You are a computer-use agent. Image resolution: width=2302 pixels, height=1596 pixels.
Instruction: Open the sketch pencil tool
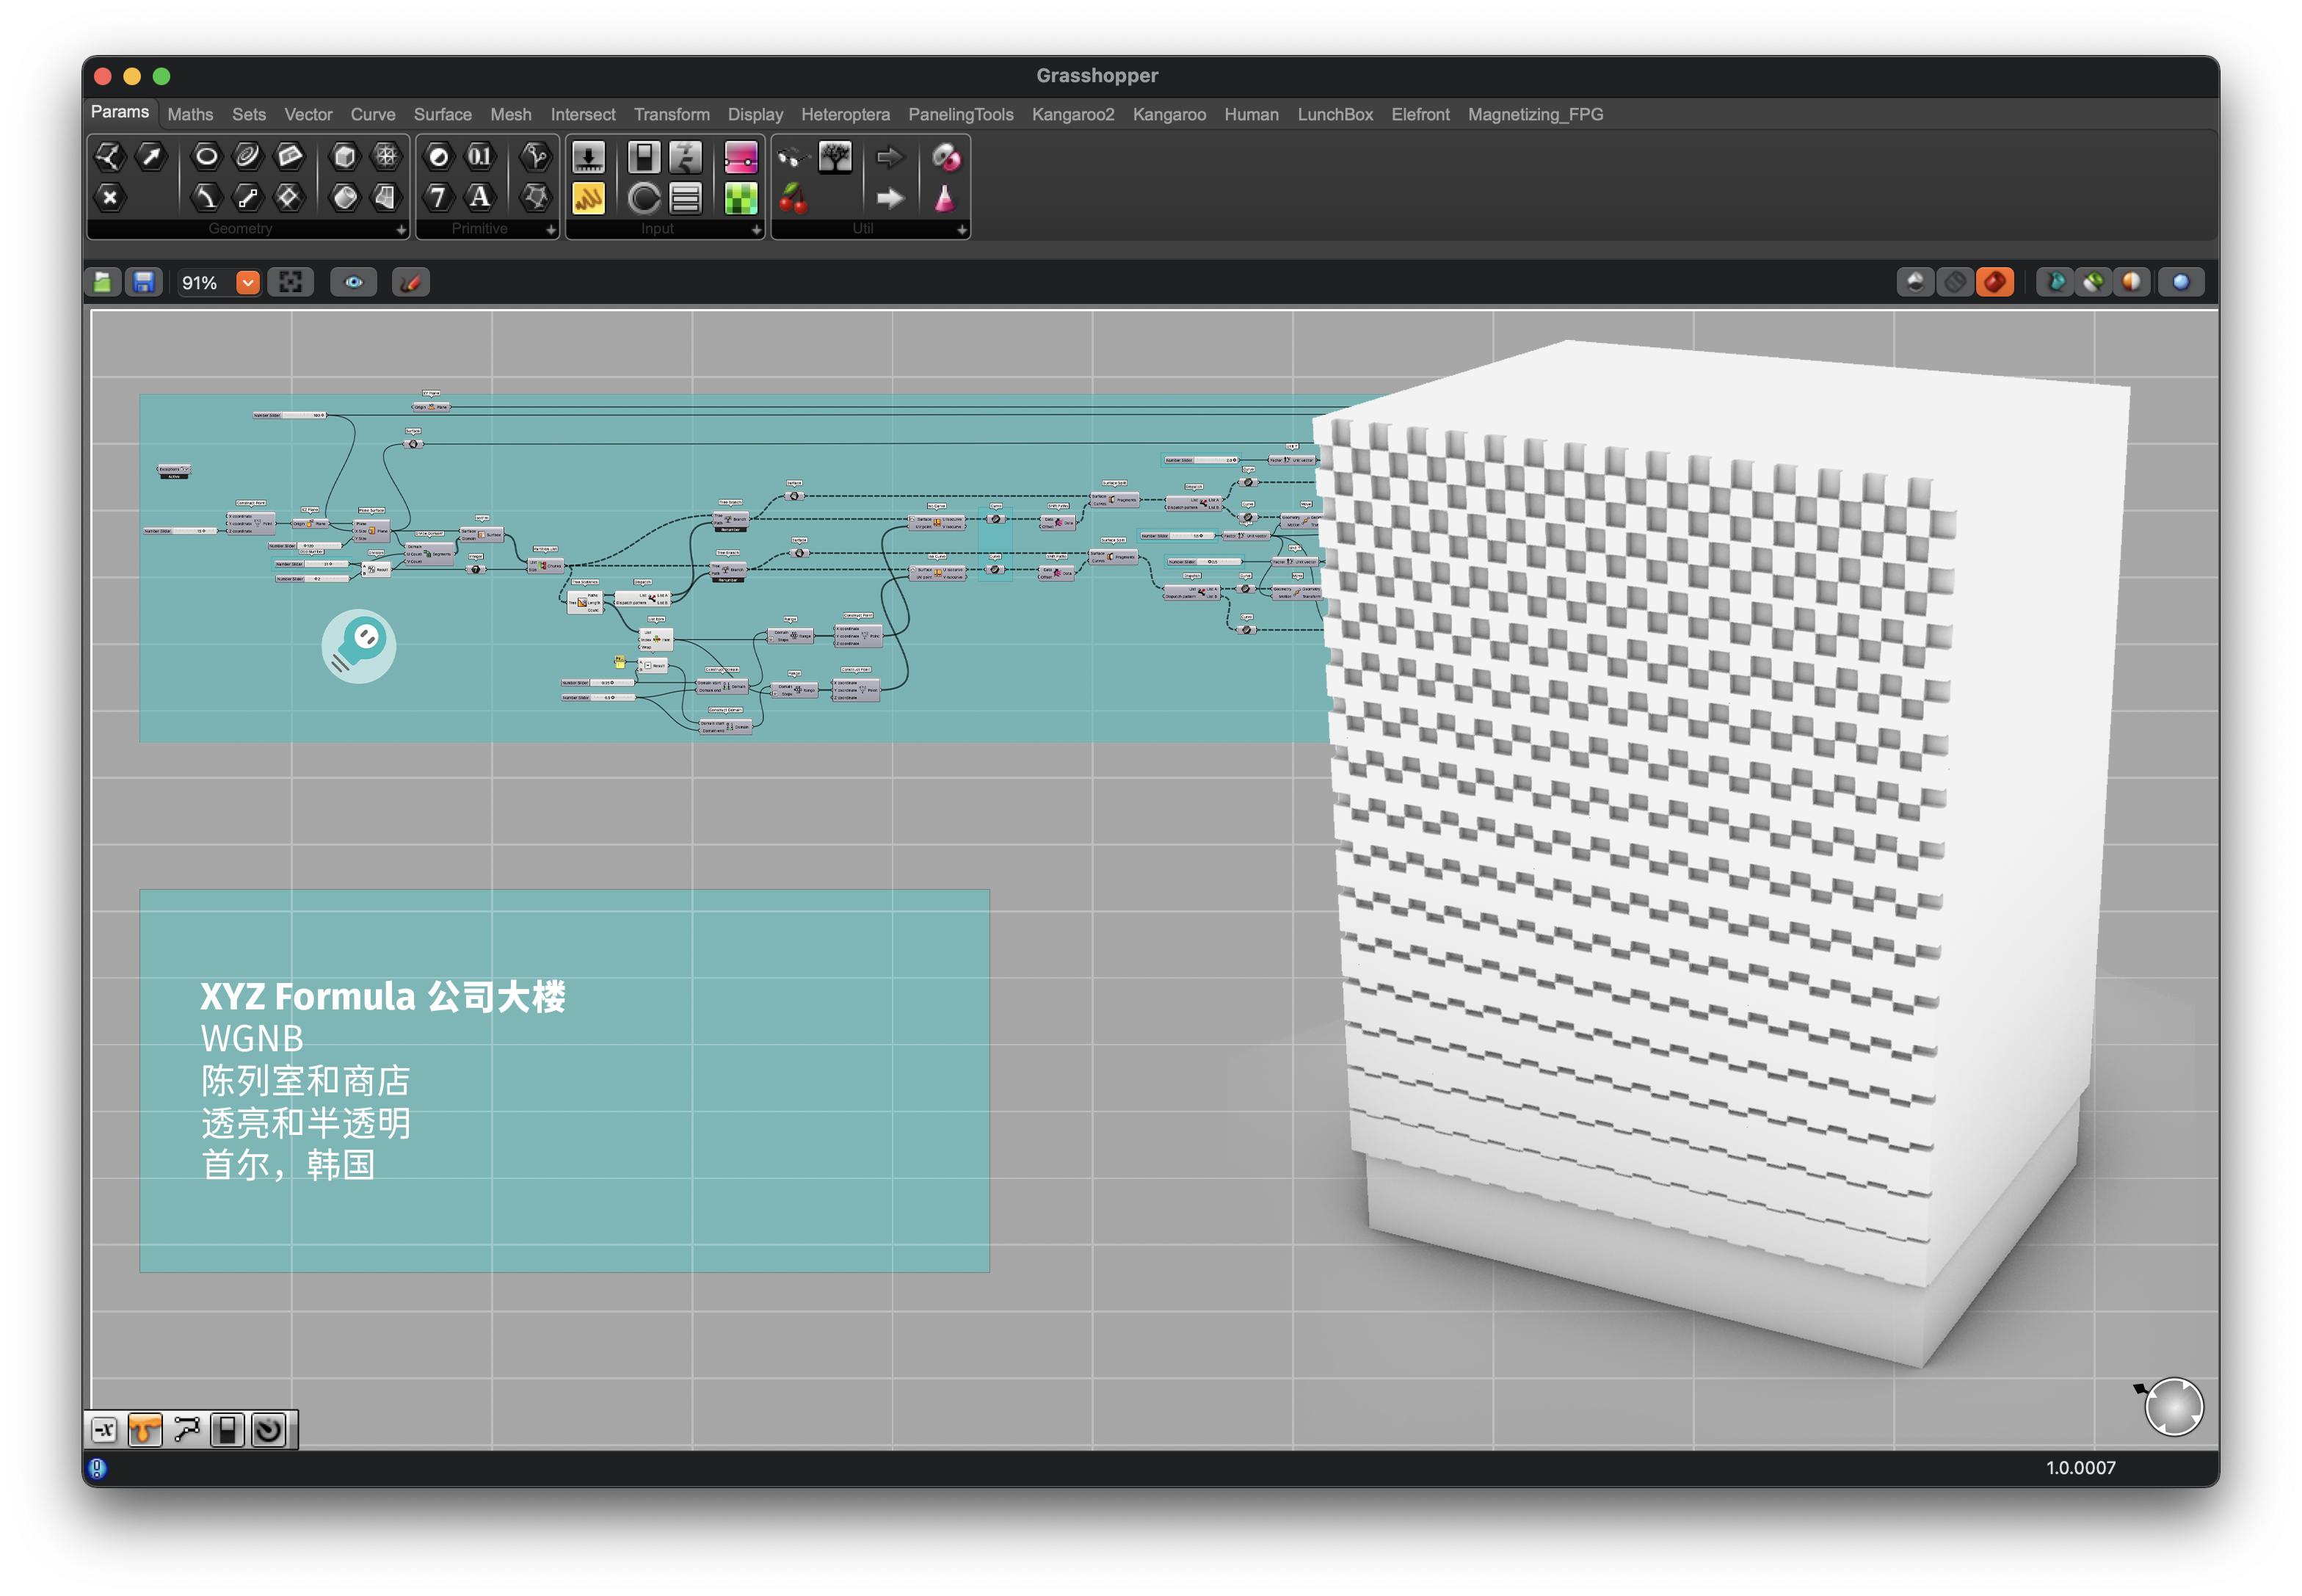pos(410,283)
